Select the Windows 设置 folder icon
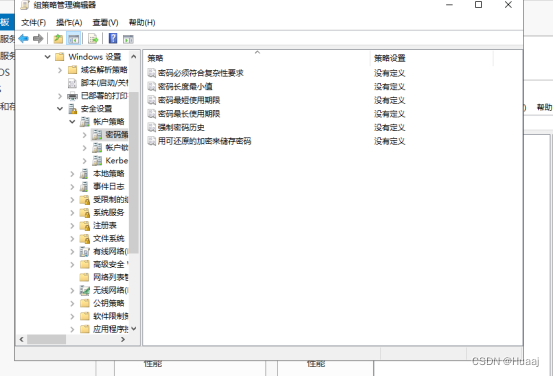Image resolution: width=554 pixels, height=376 pixels. (60, 57)
